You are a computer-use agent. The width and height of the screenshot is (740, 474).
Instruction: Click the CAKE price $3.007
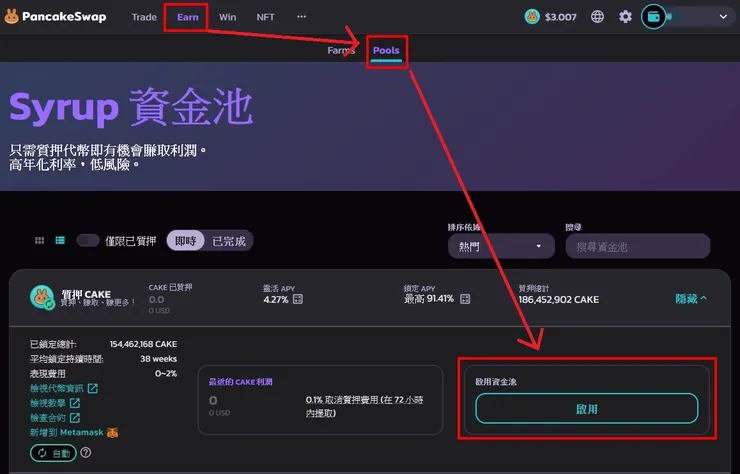click(x=560, y=17)
